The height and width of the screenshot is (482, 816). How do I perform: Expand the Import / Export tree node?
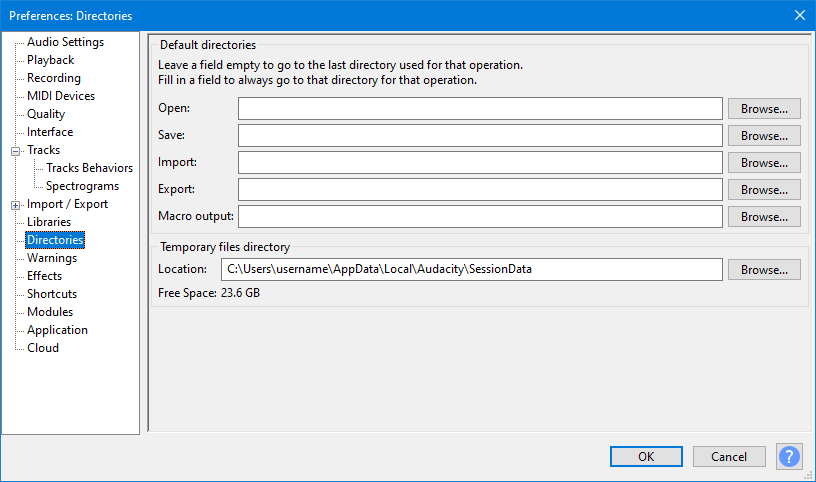16,205
